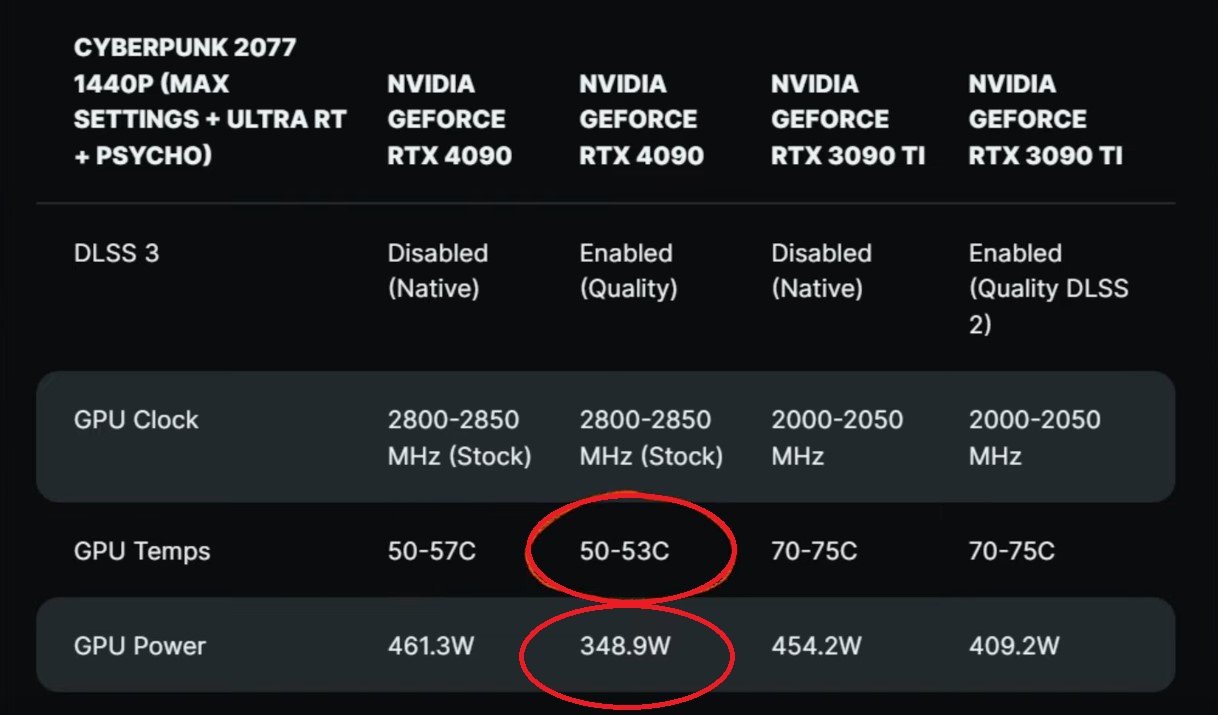Click the GPU Power row label
Image resolution: width=1218 pixels, height=715 pixels.
point(139,645)
